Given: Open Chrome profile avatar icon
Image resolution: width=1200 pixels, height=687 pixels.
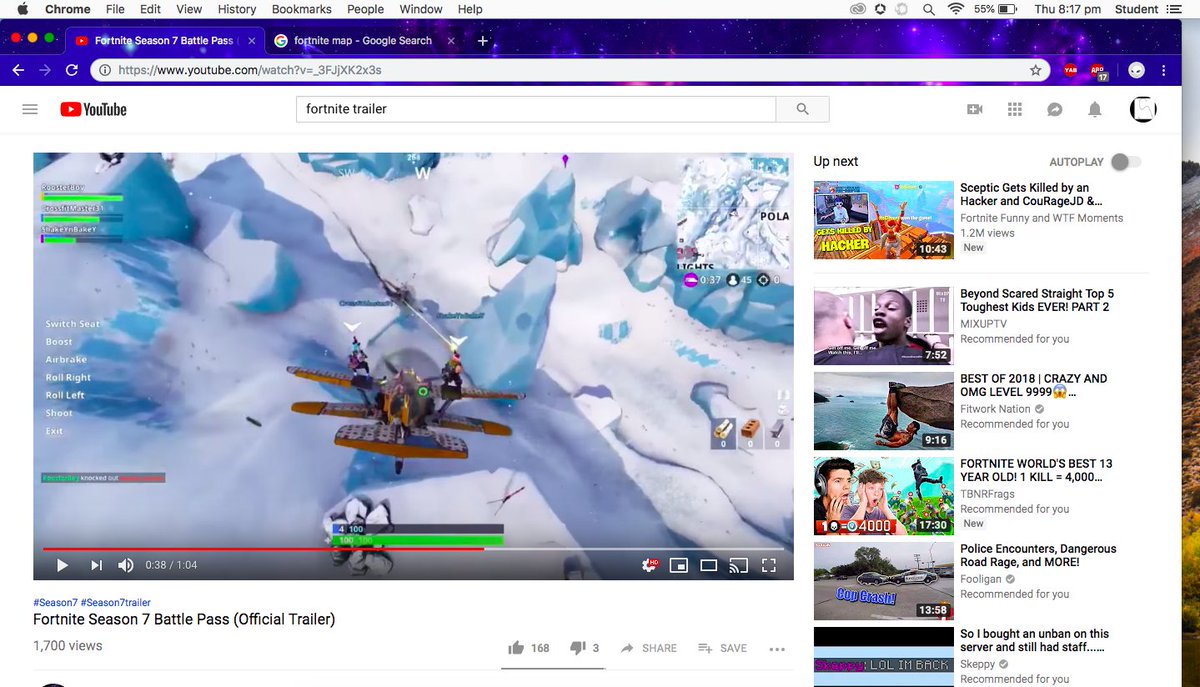Looking at the screenshot, I should tap(1136, 71).
